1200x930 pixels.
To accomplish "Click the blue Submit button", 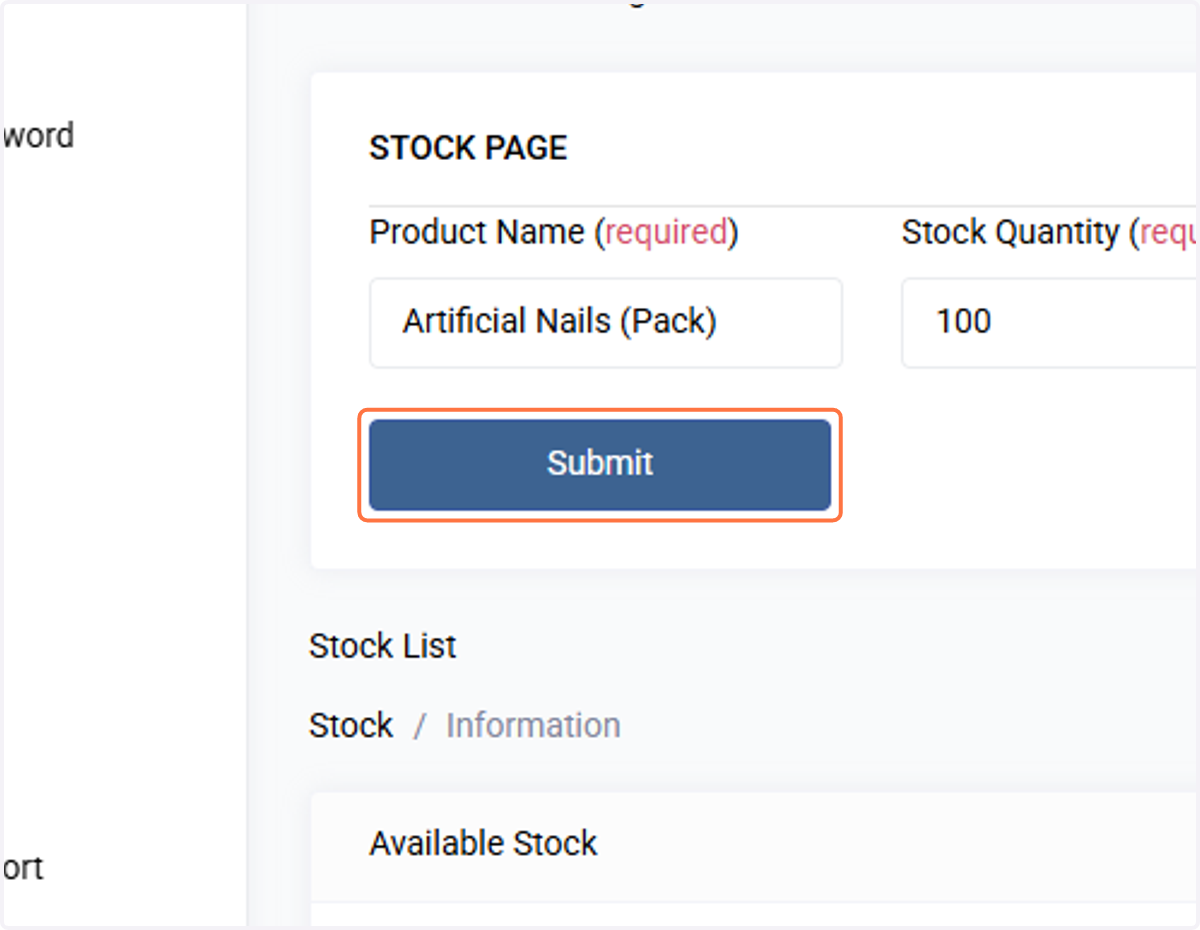I will tap(600, 464).
